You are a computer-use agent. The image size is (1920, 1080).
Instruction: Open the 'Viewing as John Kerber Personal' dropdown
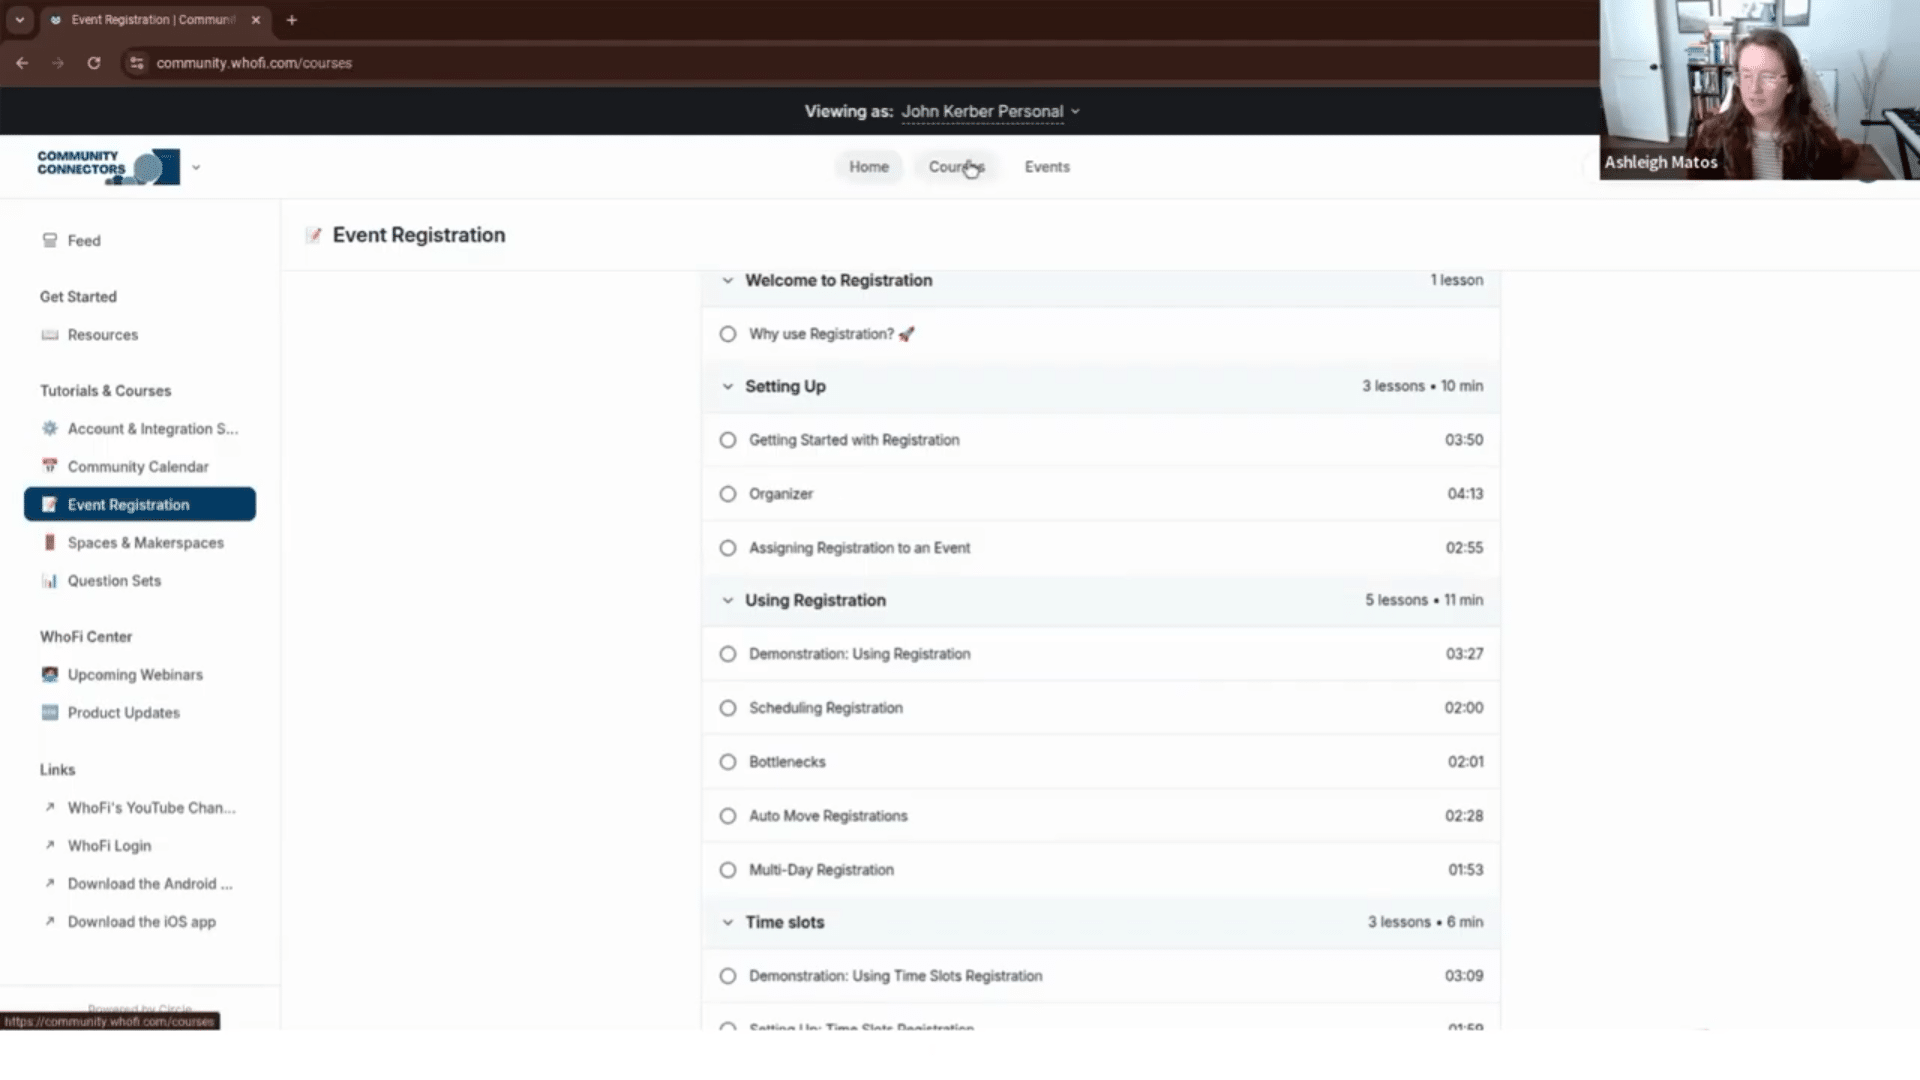tap(990, 112)
